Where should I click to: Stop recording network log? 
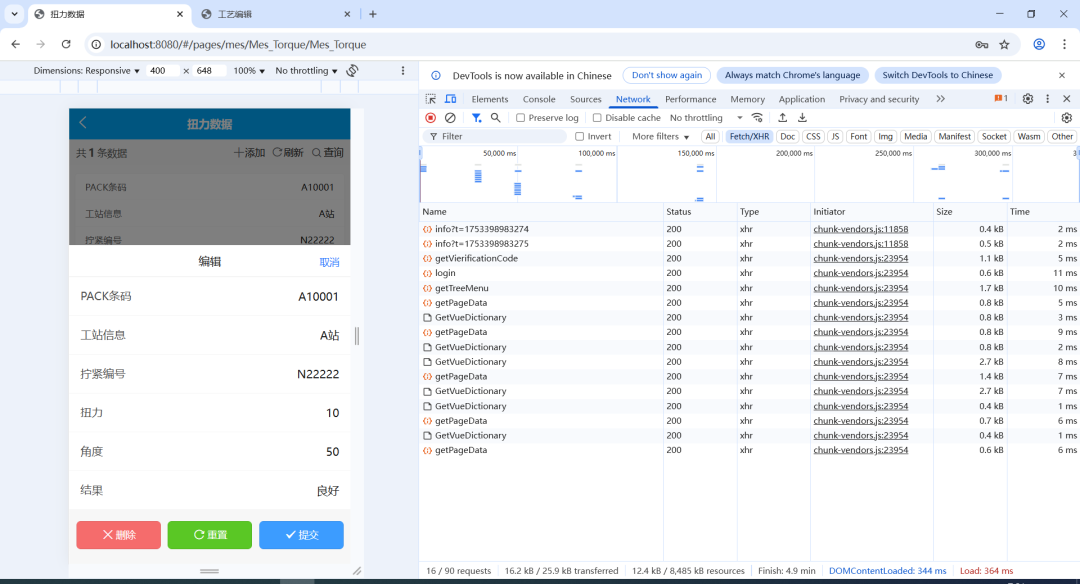point(431,118)
